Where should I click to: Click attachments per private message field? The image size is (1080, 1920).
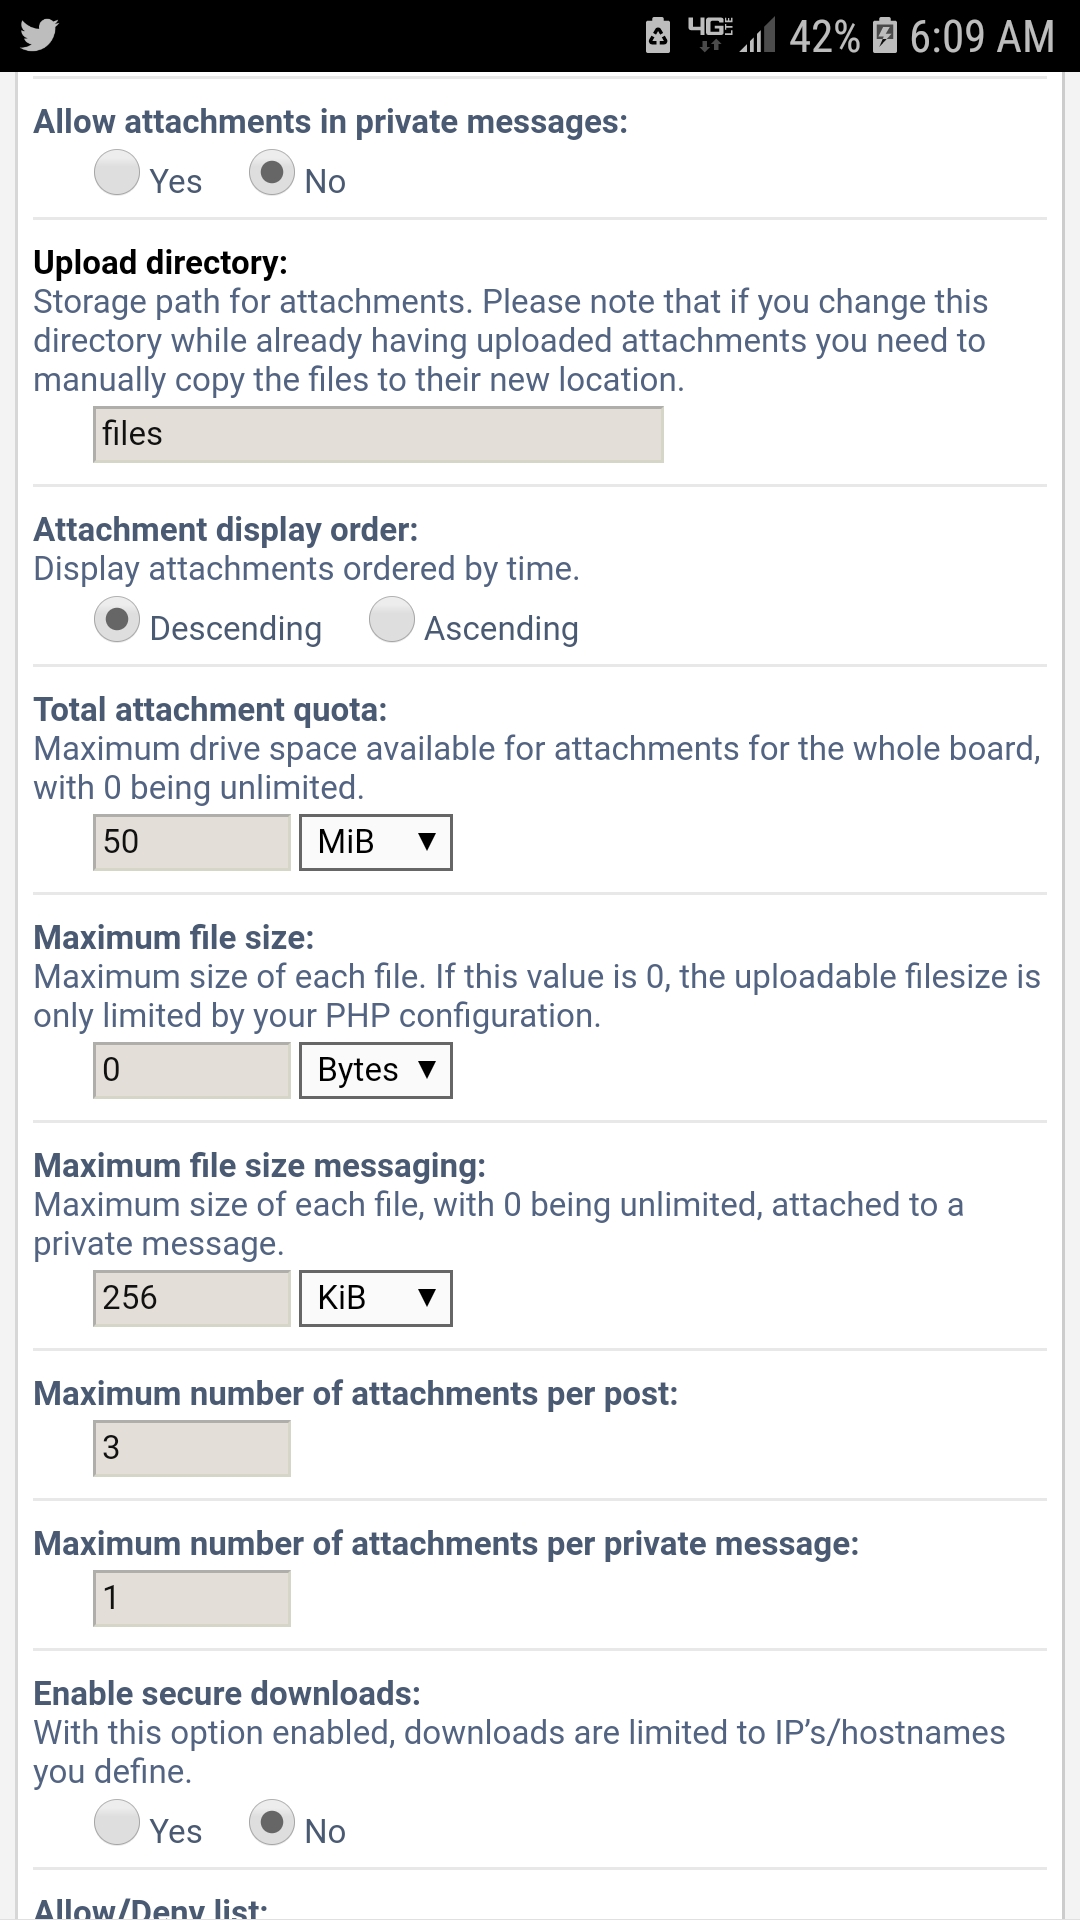pyautogui.click(x=192, y=1598)
